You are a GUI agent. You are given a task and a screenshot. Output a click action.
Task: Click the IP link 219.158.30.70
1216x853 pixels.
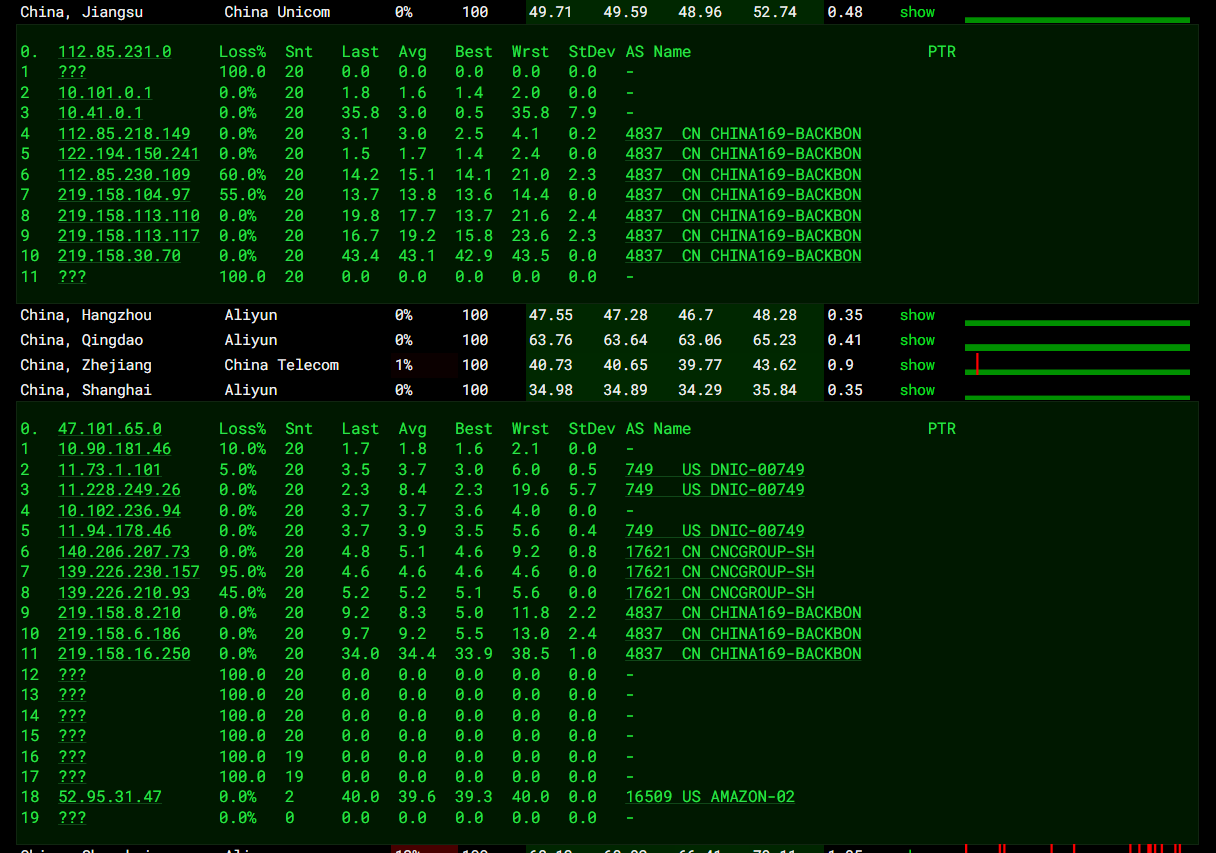click(119, 256)
